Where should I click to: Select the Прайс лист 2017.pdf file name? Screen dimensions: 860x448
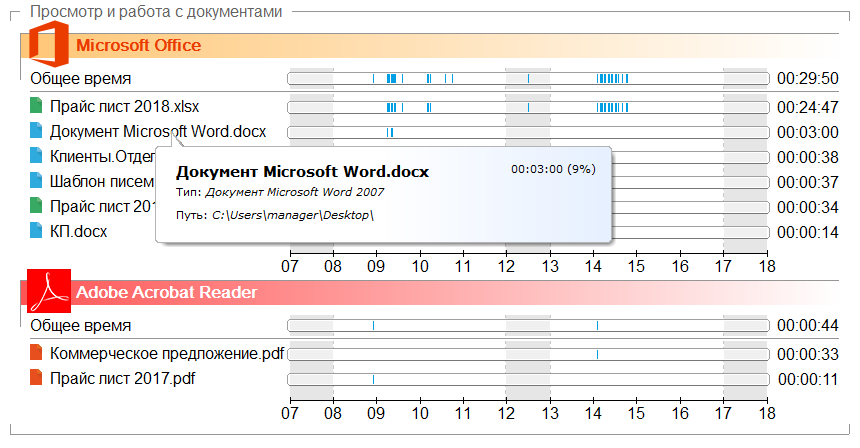122,378
